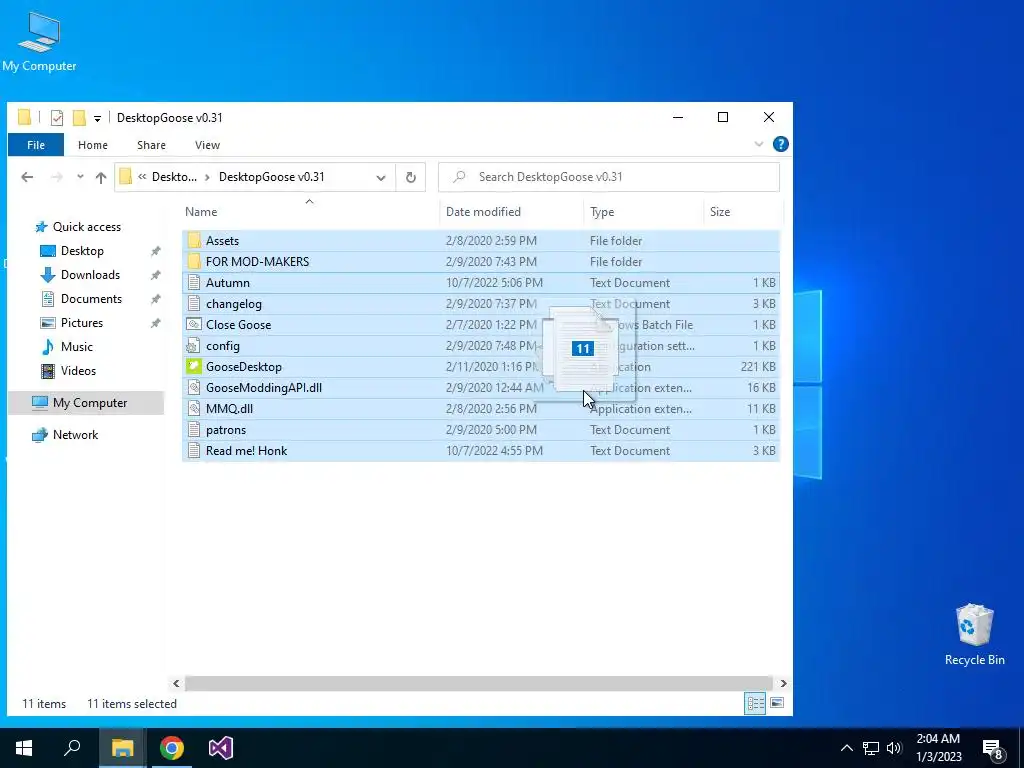The image size is (1024, 768).
Task: Open the Customize Quick Access Toolbar dropdown
Action: 97,118
